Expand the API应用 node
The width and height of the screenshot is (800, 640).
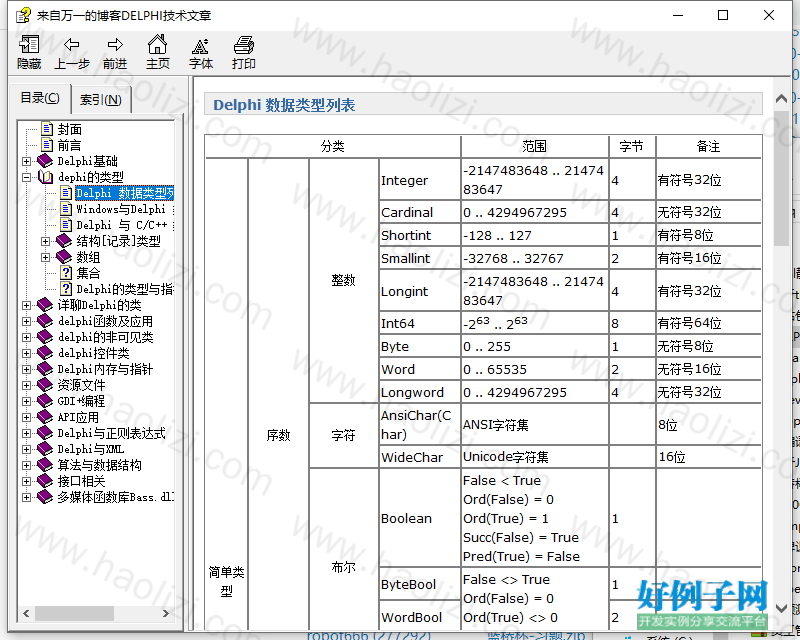pyautogui.click(x=26, y=417)
